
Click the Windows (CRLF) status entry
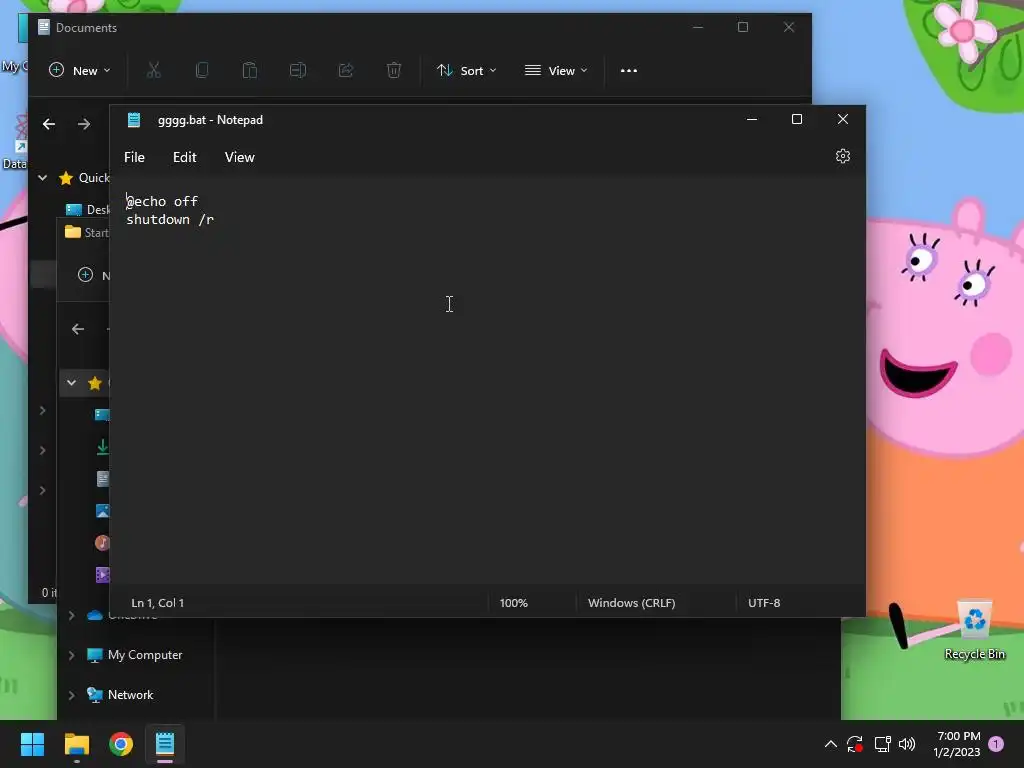(x=632, y=603)
